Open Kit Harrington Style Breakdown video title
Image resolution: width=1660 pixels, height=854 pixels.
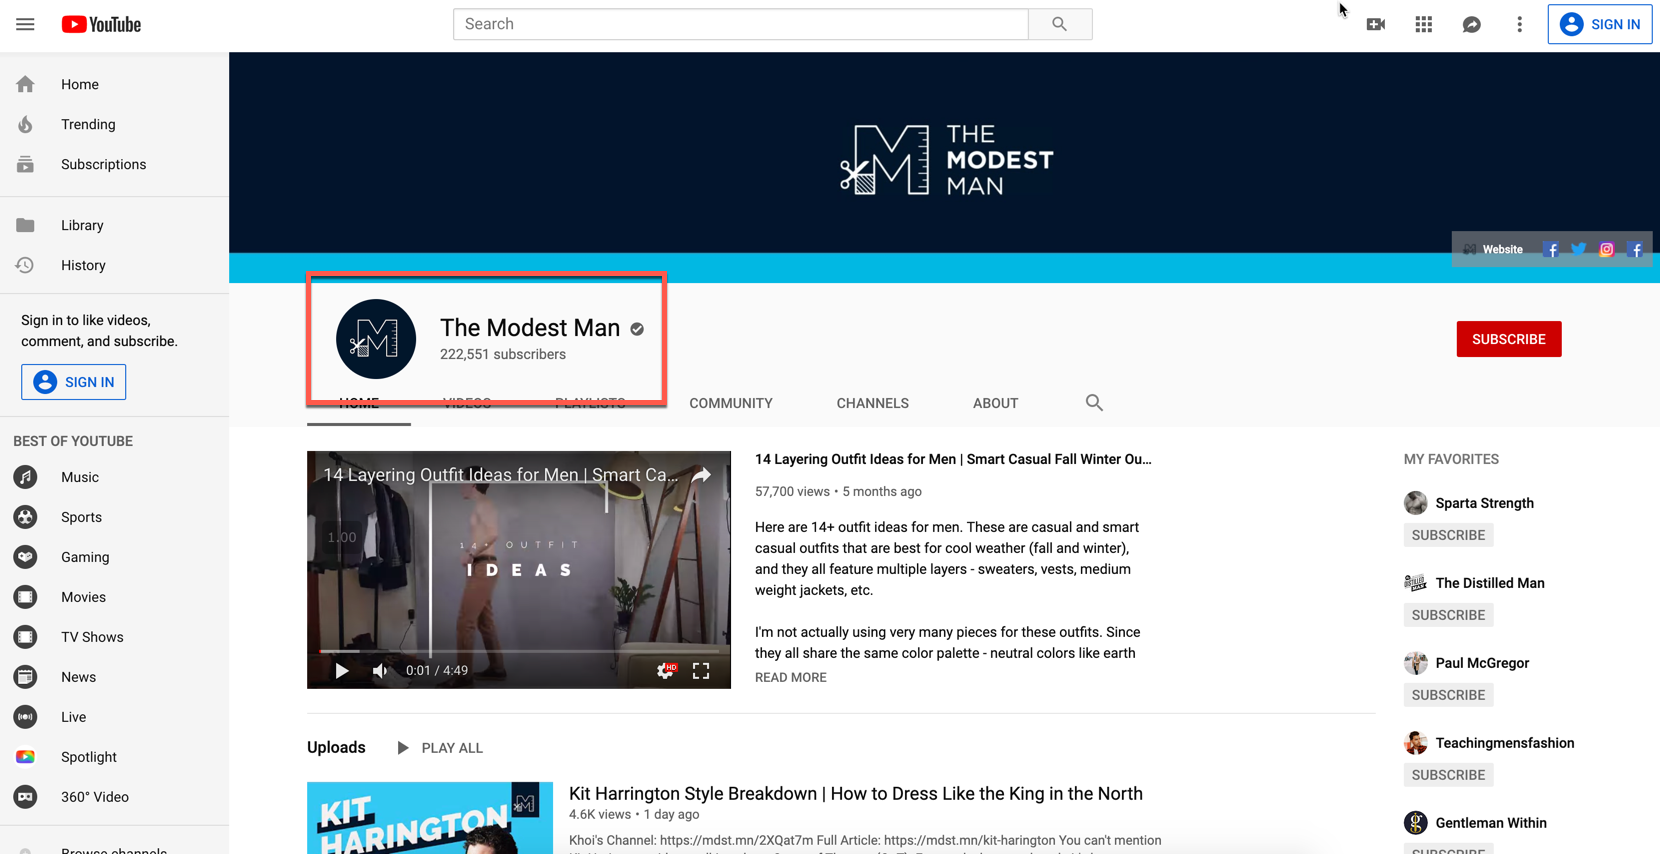[x=856, y=794]
